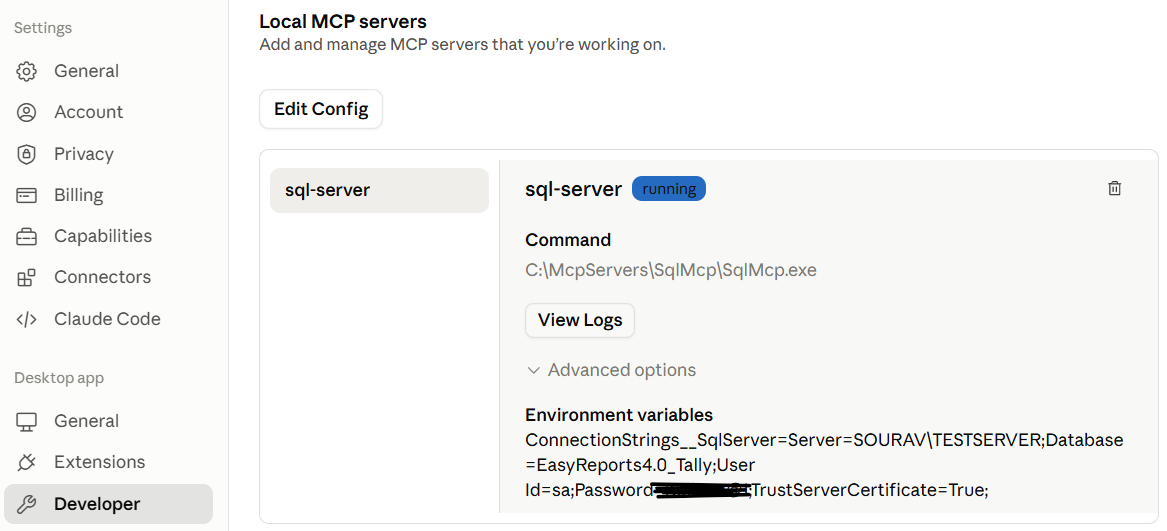Click the Account person icon

pyautogui.click(x=26, y=112)
